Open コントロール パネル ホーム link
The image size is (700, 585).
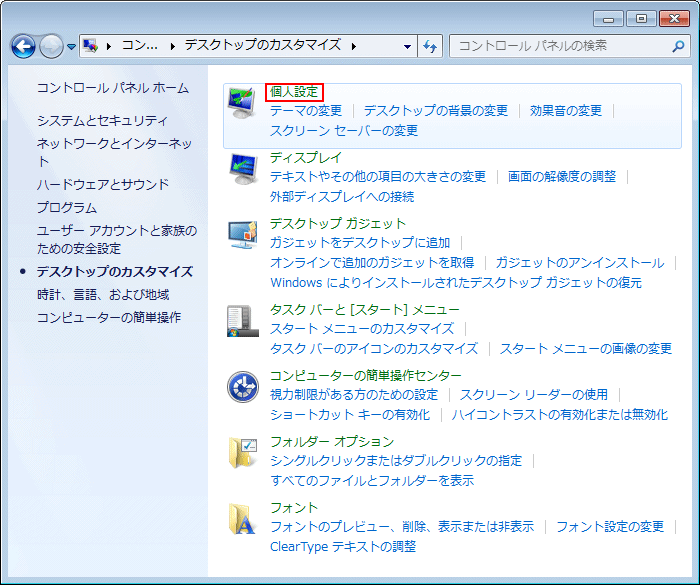(x=112, y=88)
